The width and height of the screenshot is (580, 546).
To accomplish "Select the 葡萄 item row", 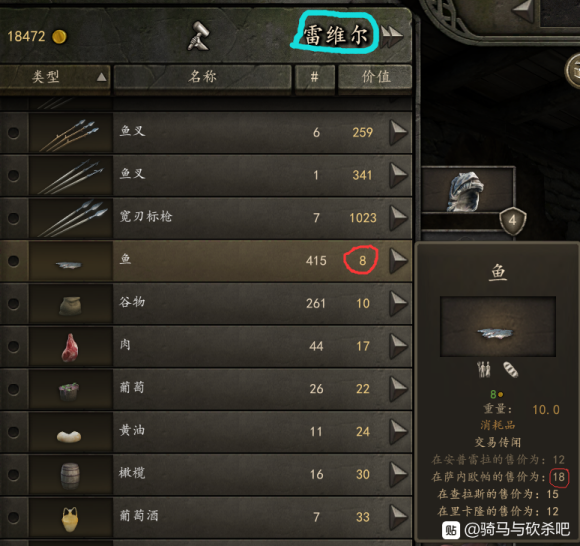I will pyautogui.click(x=206, y=389).
